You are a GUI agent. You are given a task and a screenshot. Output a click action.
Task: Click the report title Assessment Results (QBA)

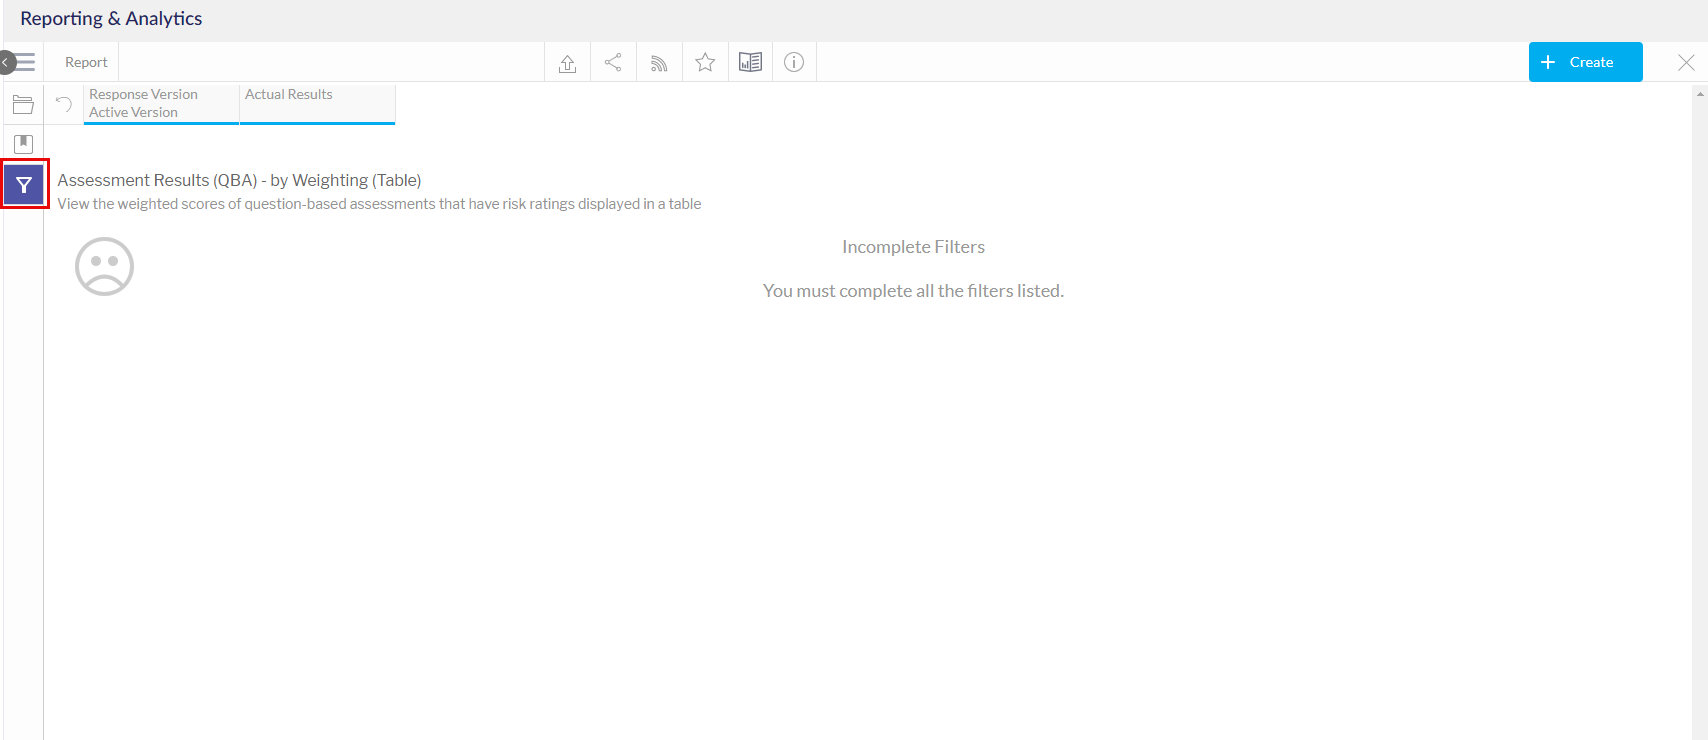tap(239, 180)
